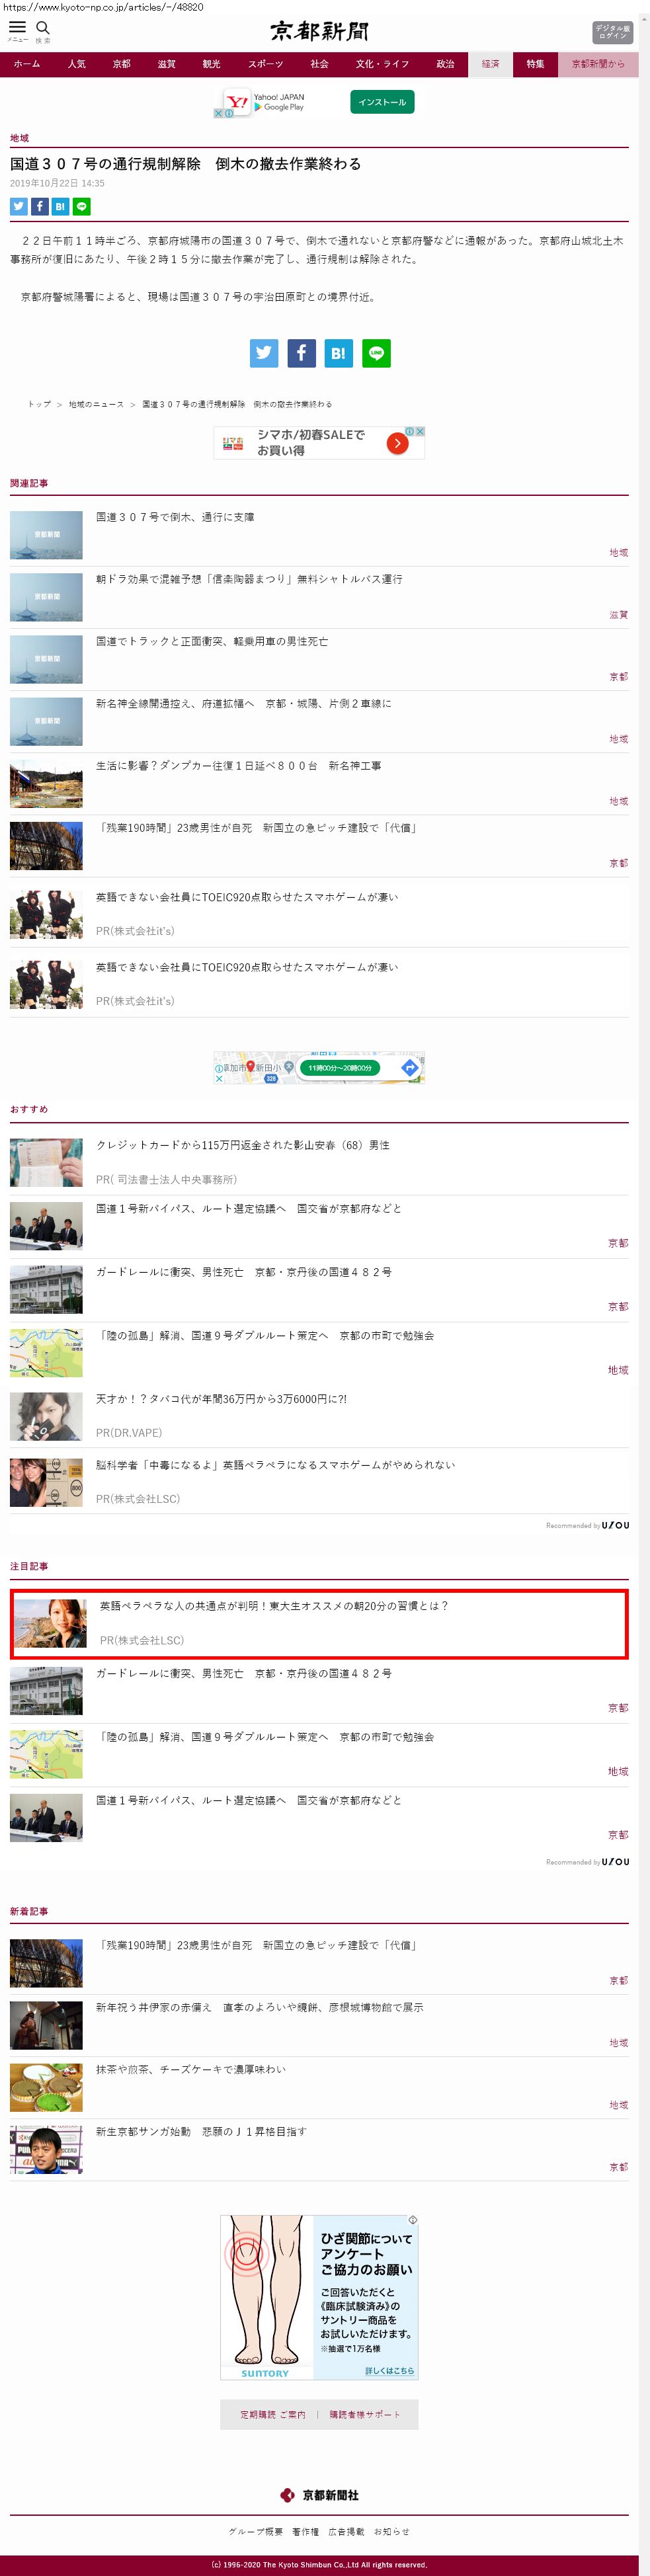Open タバコ代が年間36万円 PR article

[x=222, y=1399]
